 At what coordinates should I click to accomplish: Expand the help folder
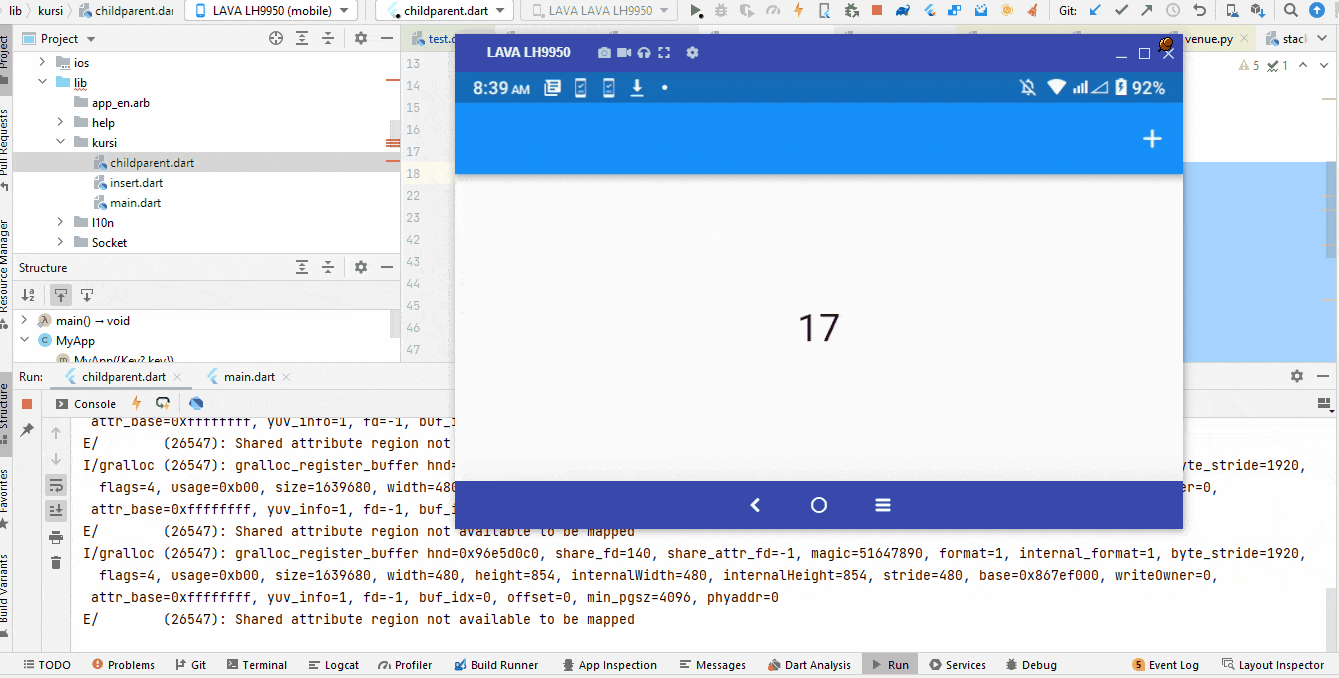(x=60, y=122)
